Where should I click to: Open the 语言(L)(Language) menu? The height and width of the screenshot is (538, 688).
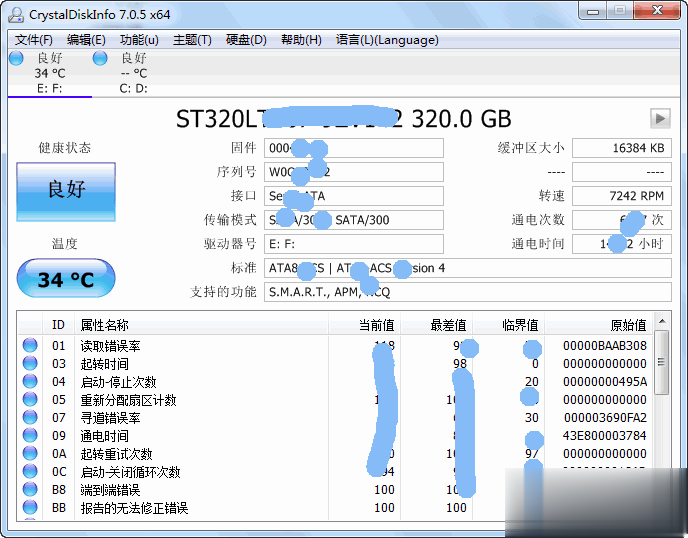(387, 40)
